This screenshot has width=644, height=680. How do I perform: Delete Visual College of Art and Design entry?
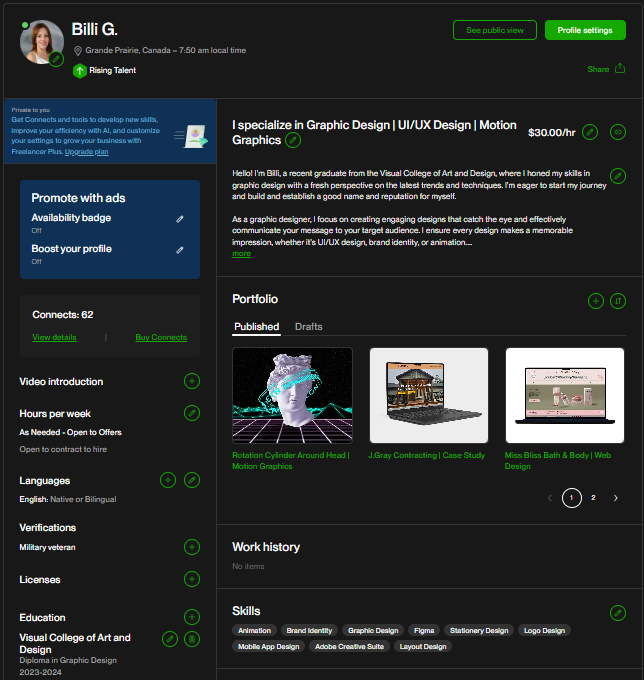(192, 639)
